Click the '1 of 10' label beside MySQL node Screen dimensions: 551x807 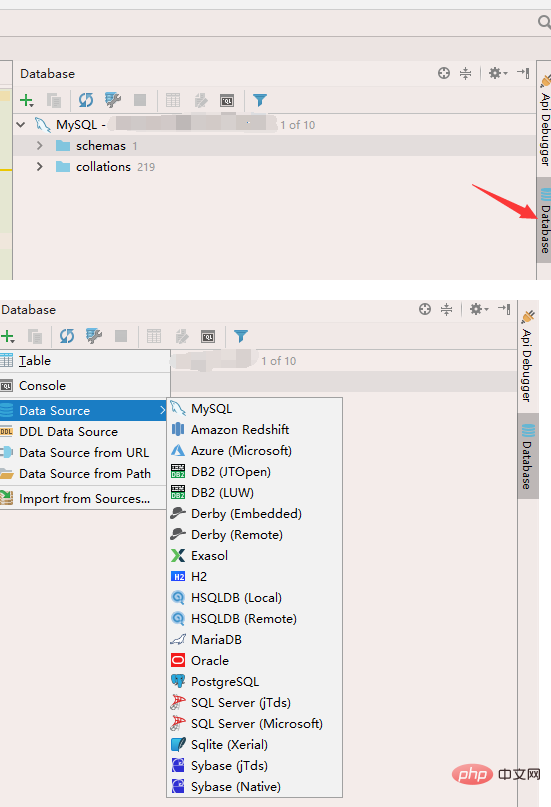tap(297, 125)
